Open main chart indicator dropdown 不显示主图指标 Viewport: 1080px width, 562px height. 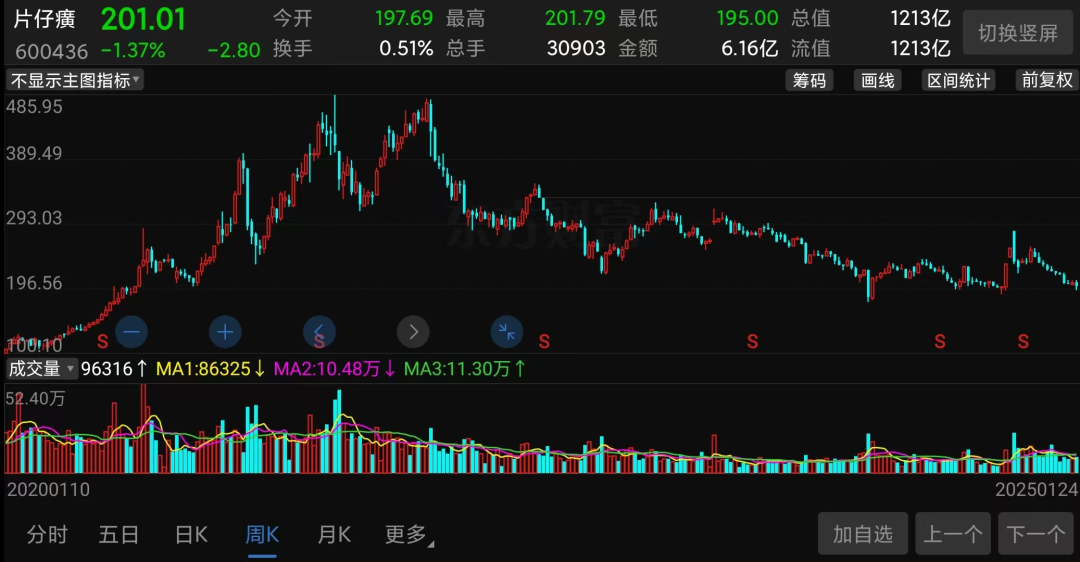(75, 81)
